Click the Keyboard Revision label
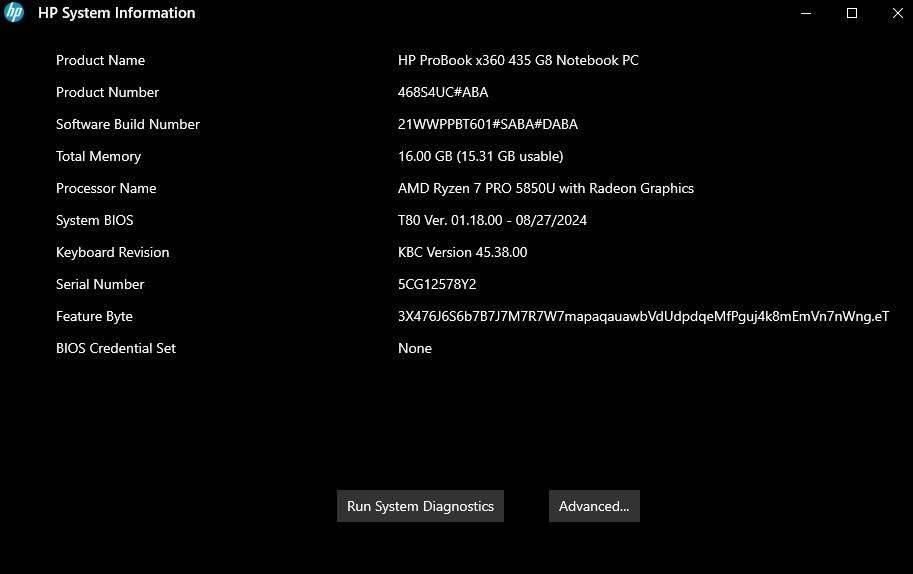Image resolution: width=913 pixels, height=574 pixels. point(112,252)
